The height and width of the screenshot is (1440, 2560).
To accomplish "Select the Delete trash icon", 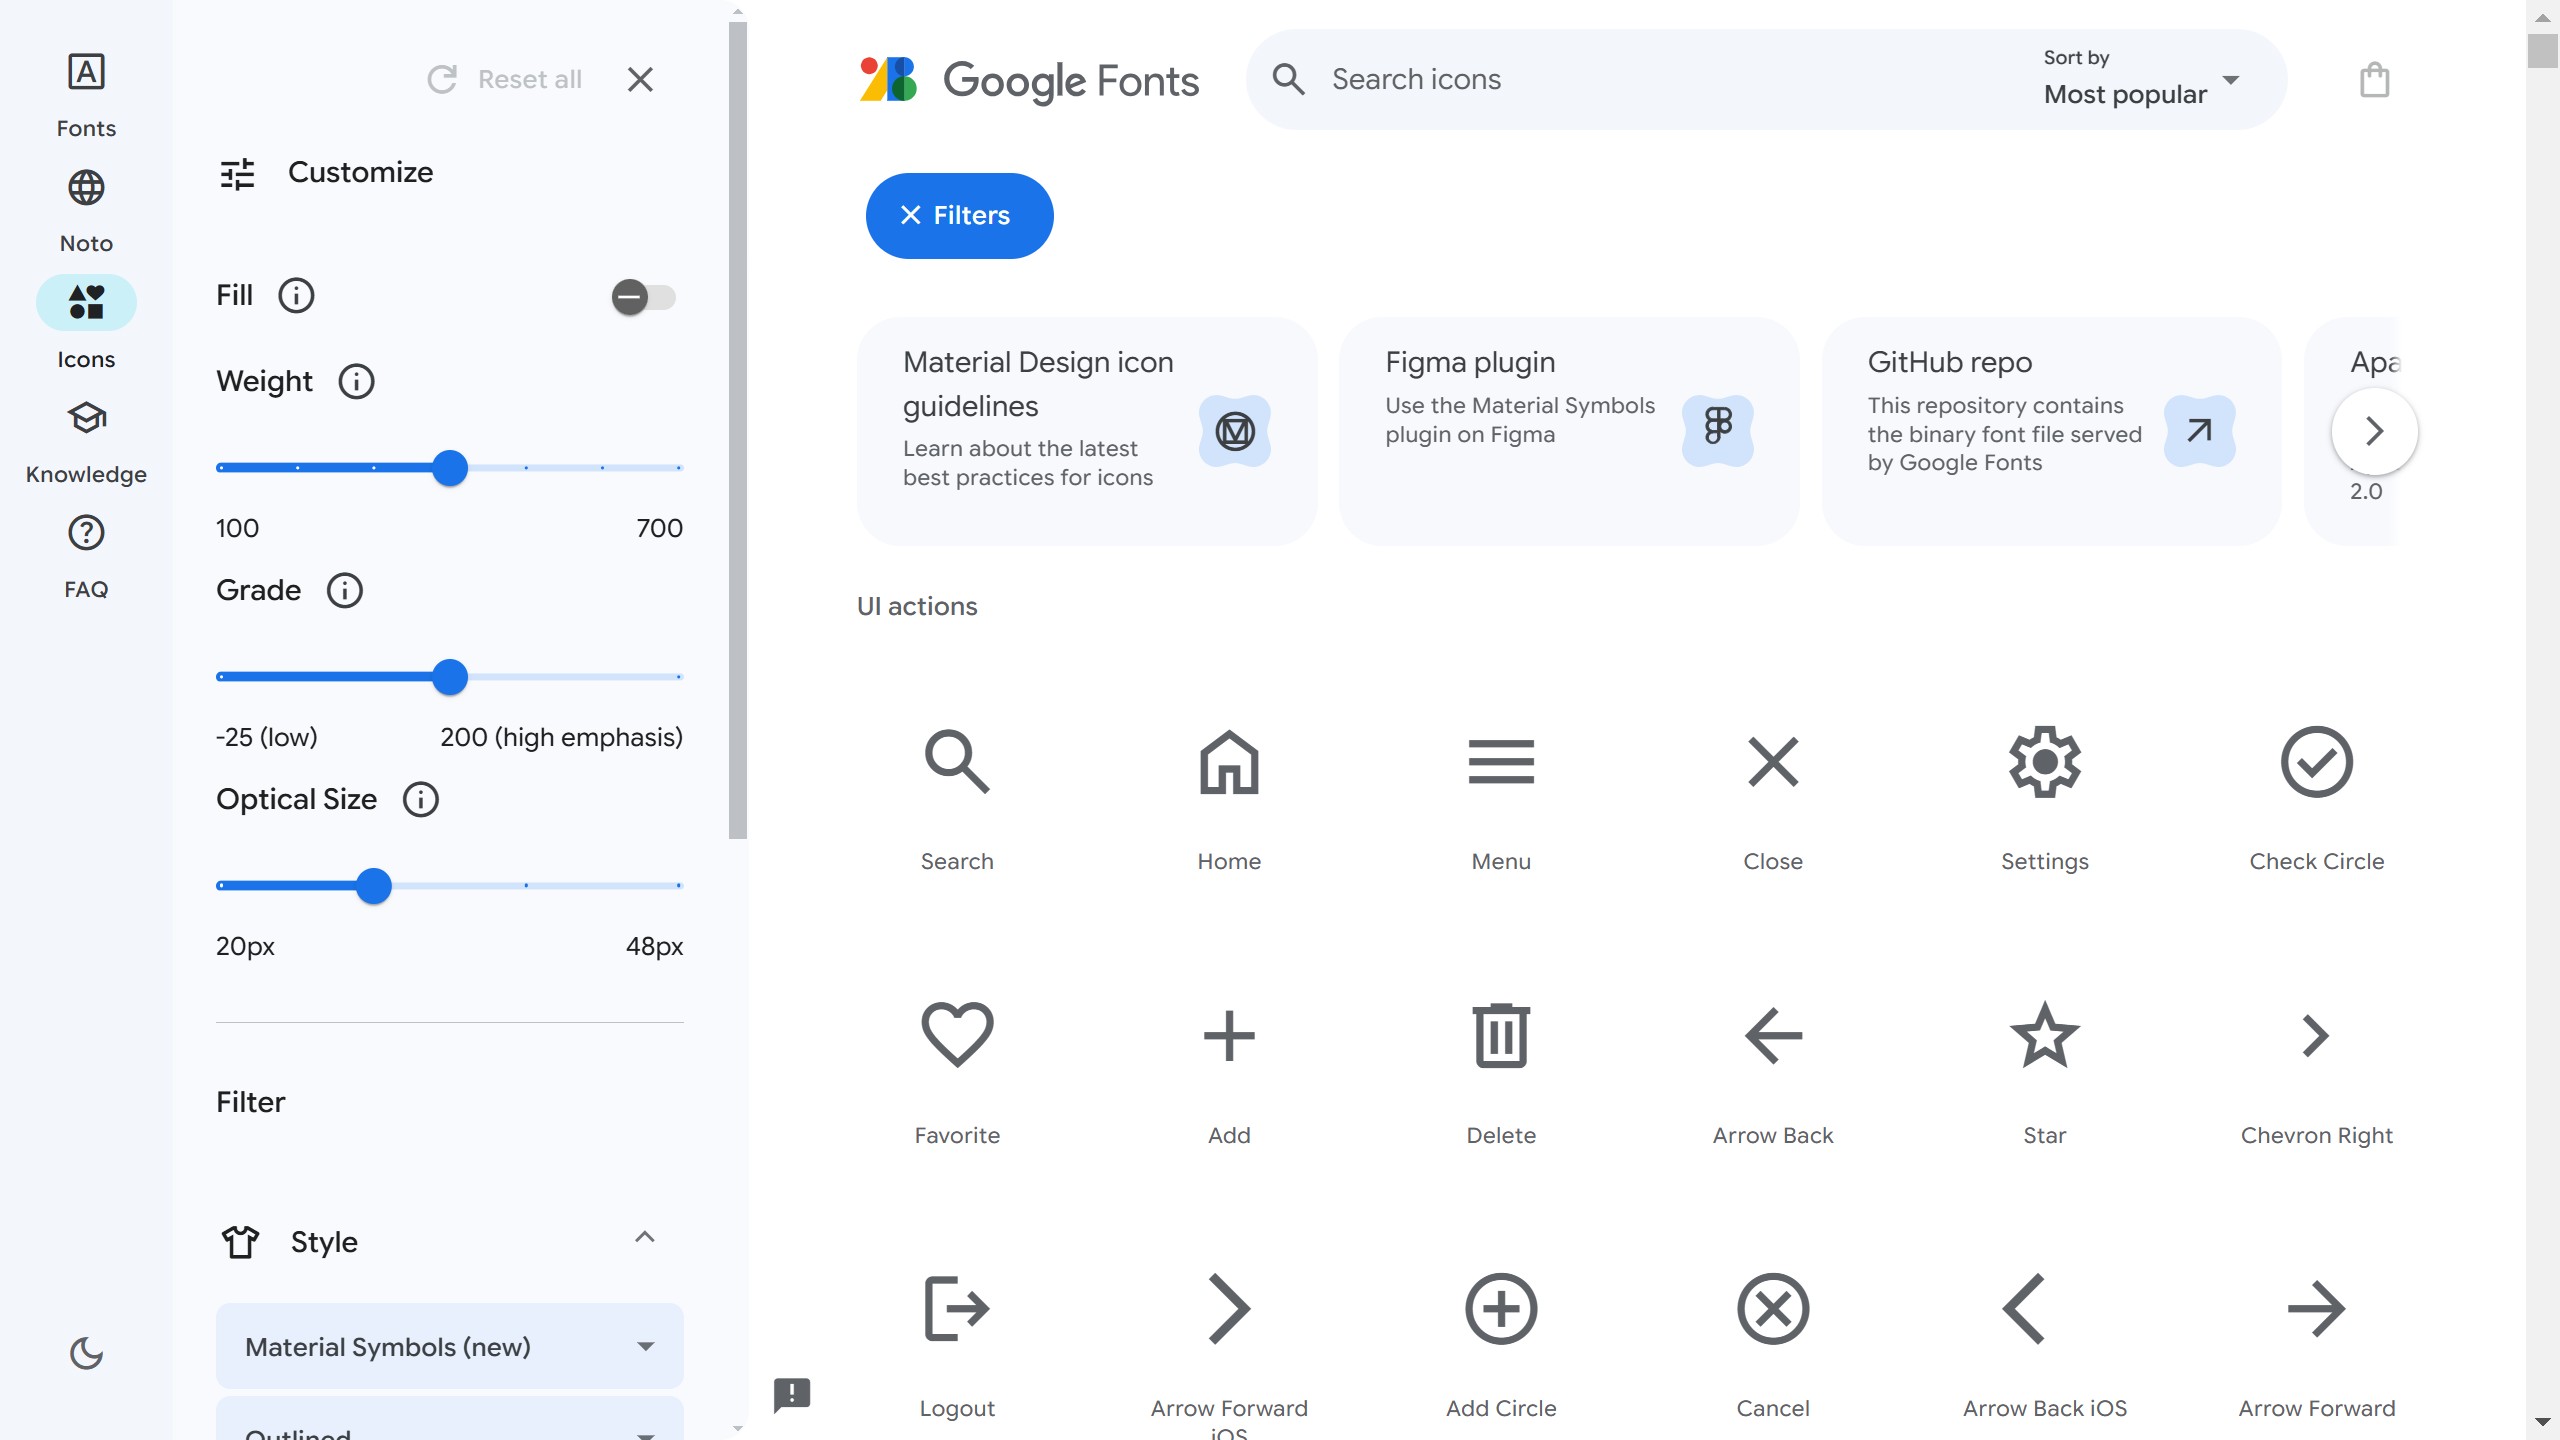I will point(1501,1035).
